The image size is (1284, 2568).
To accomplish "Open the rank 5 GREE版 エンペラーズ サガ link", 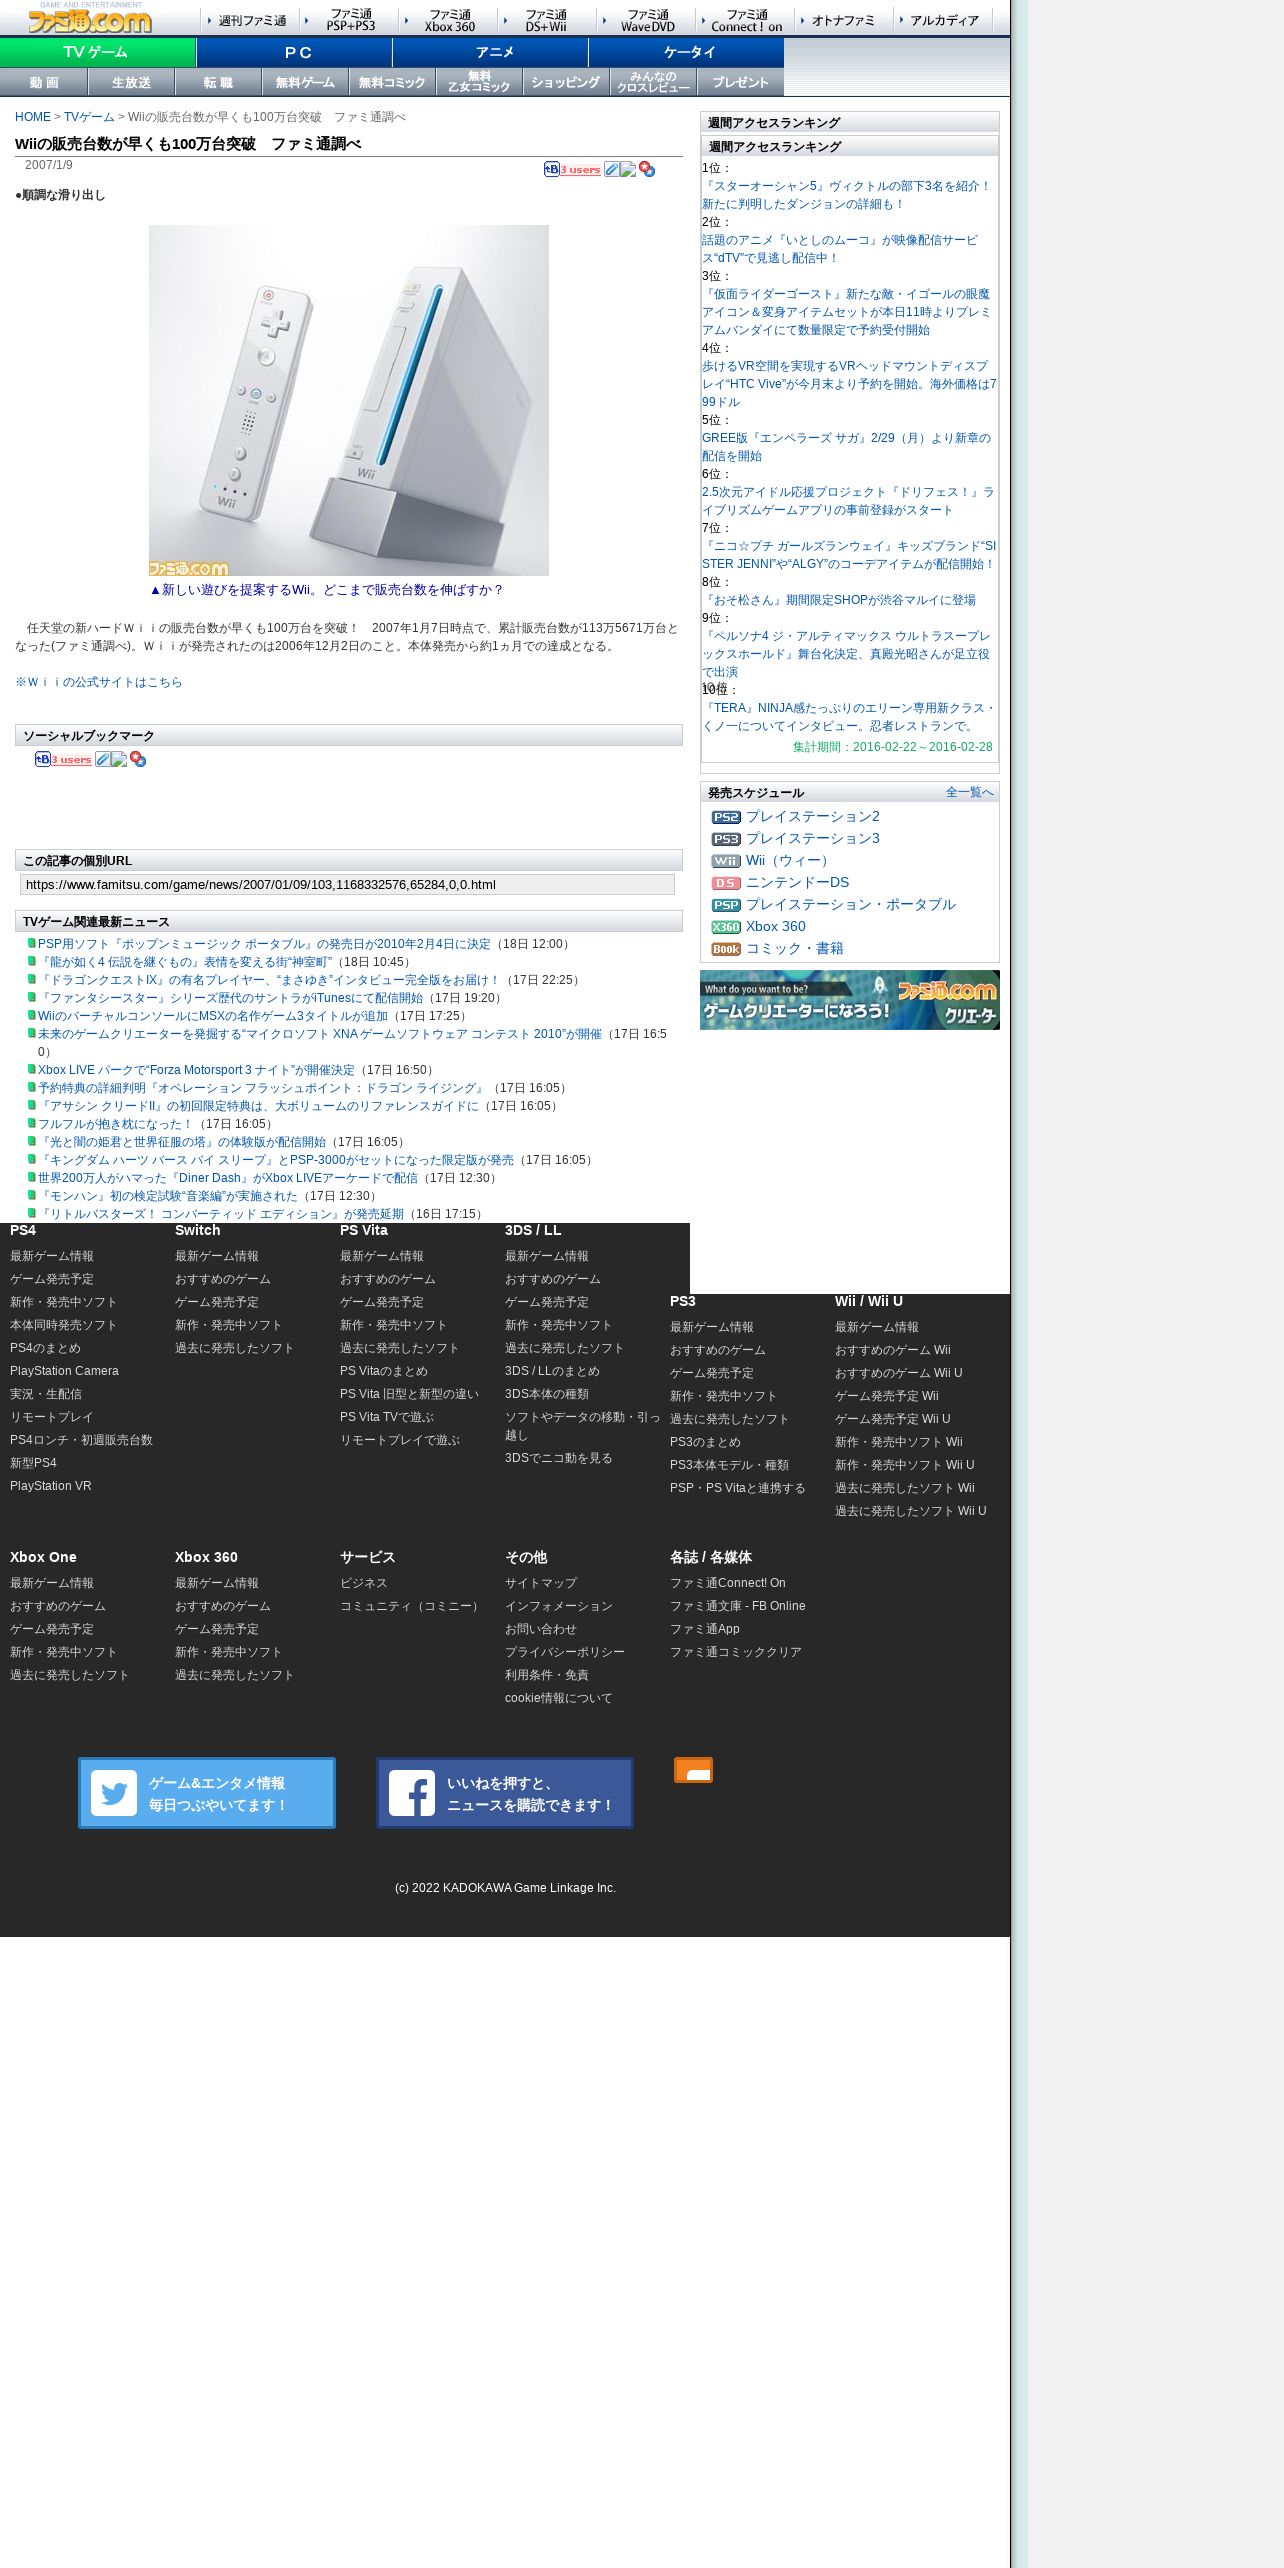I will pos(846,447).
